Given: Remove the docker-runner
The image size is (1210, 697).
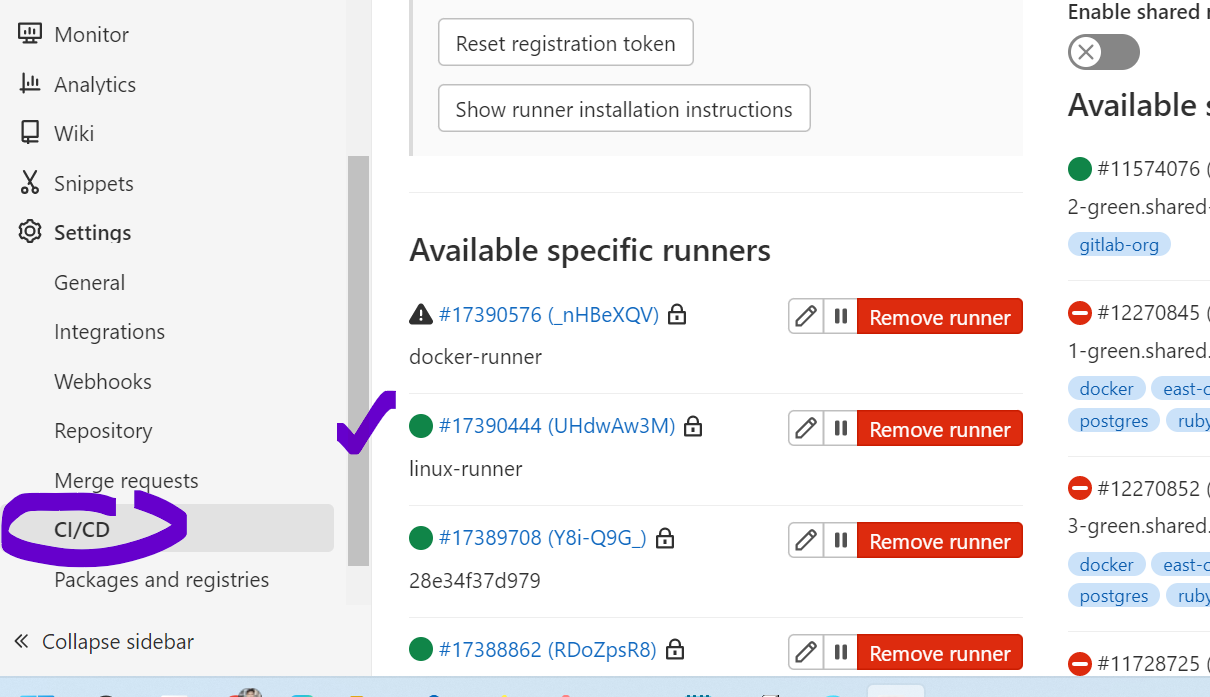Looking at the screenshot, I should click(x=940, y=316).
